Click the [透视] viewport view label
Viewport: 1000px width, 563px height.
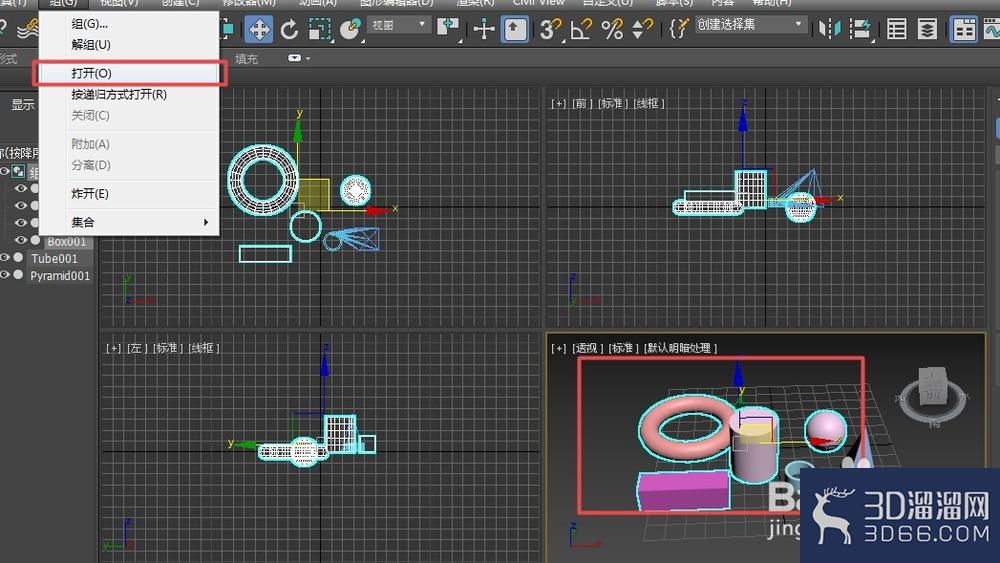point(587,348)
